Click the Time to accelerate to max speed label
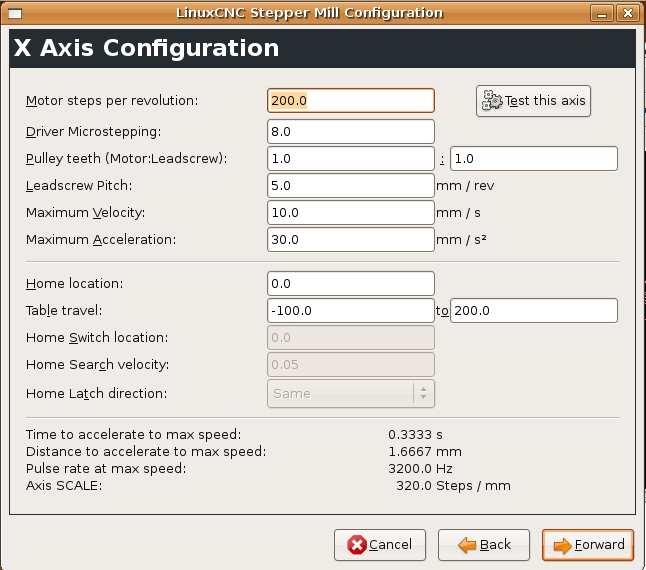Image resolution: width=646 pixels, height=570 pixels. 133,435
